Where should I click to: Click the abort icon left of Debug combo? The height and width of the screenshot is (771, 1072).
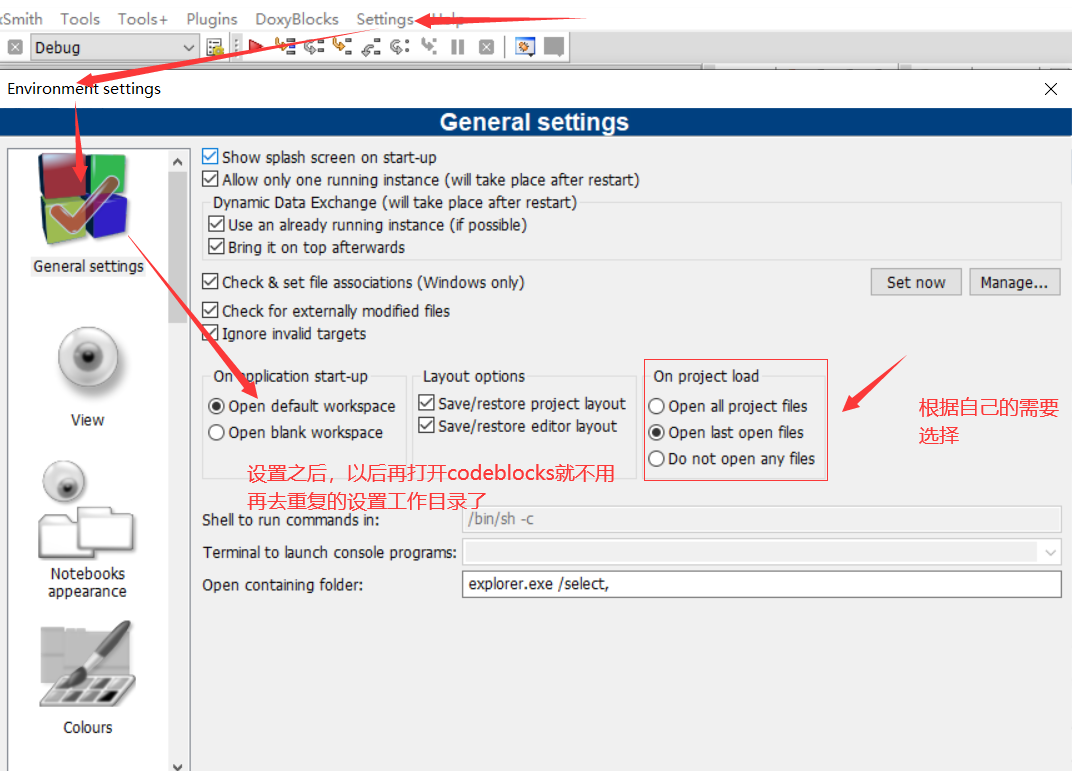coord(15,47)
